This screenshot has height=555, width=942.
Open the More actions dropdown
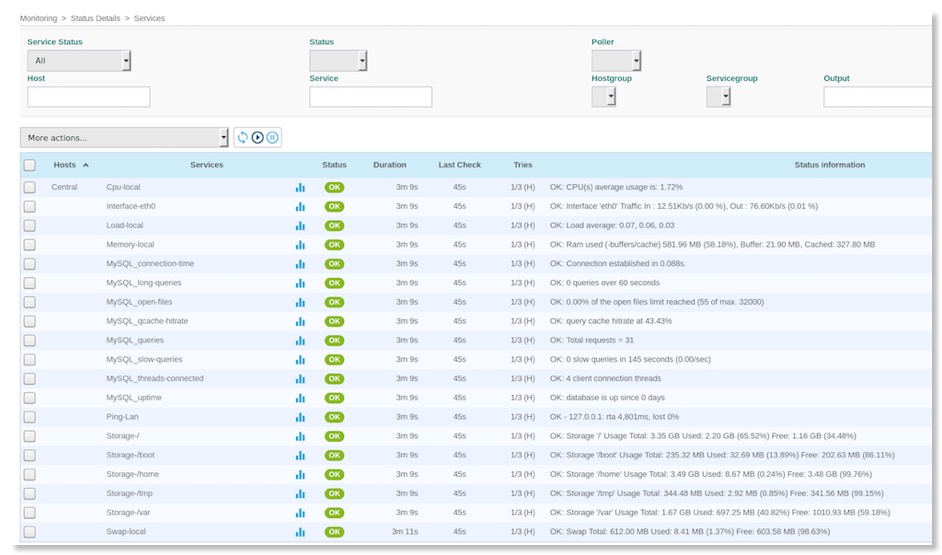(124, 138)
